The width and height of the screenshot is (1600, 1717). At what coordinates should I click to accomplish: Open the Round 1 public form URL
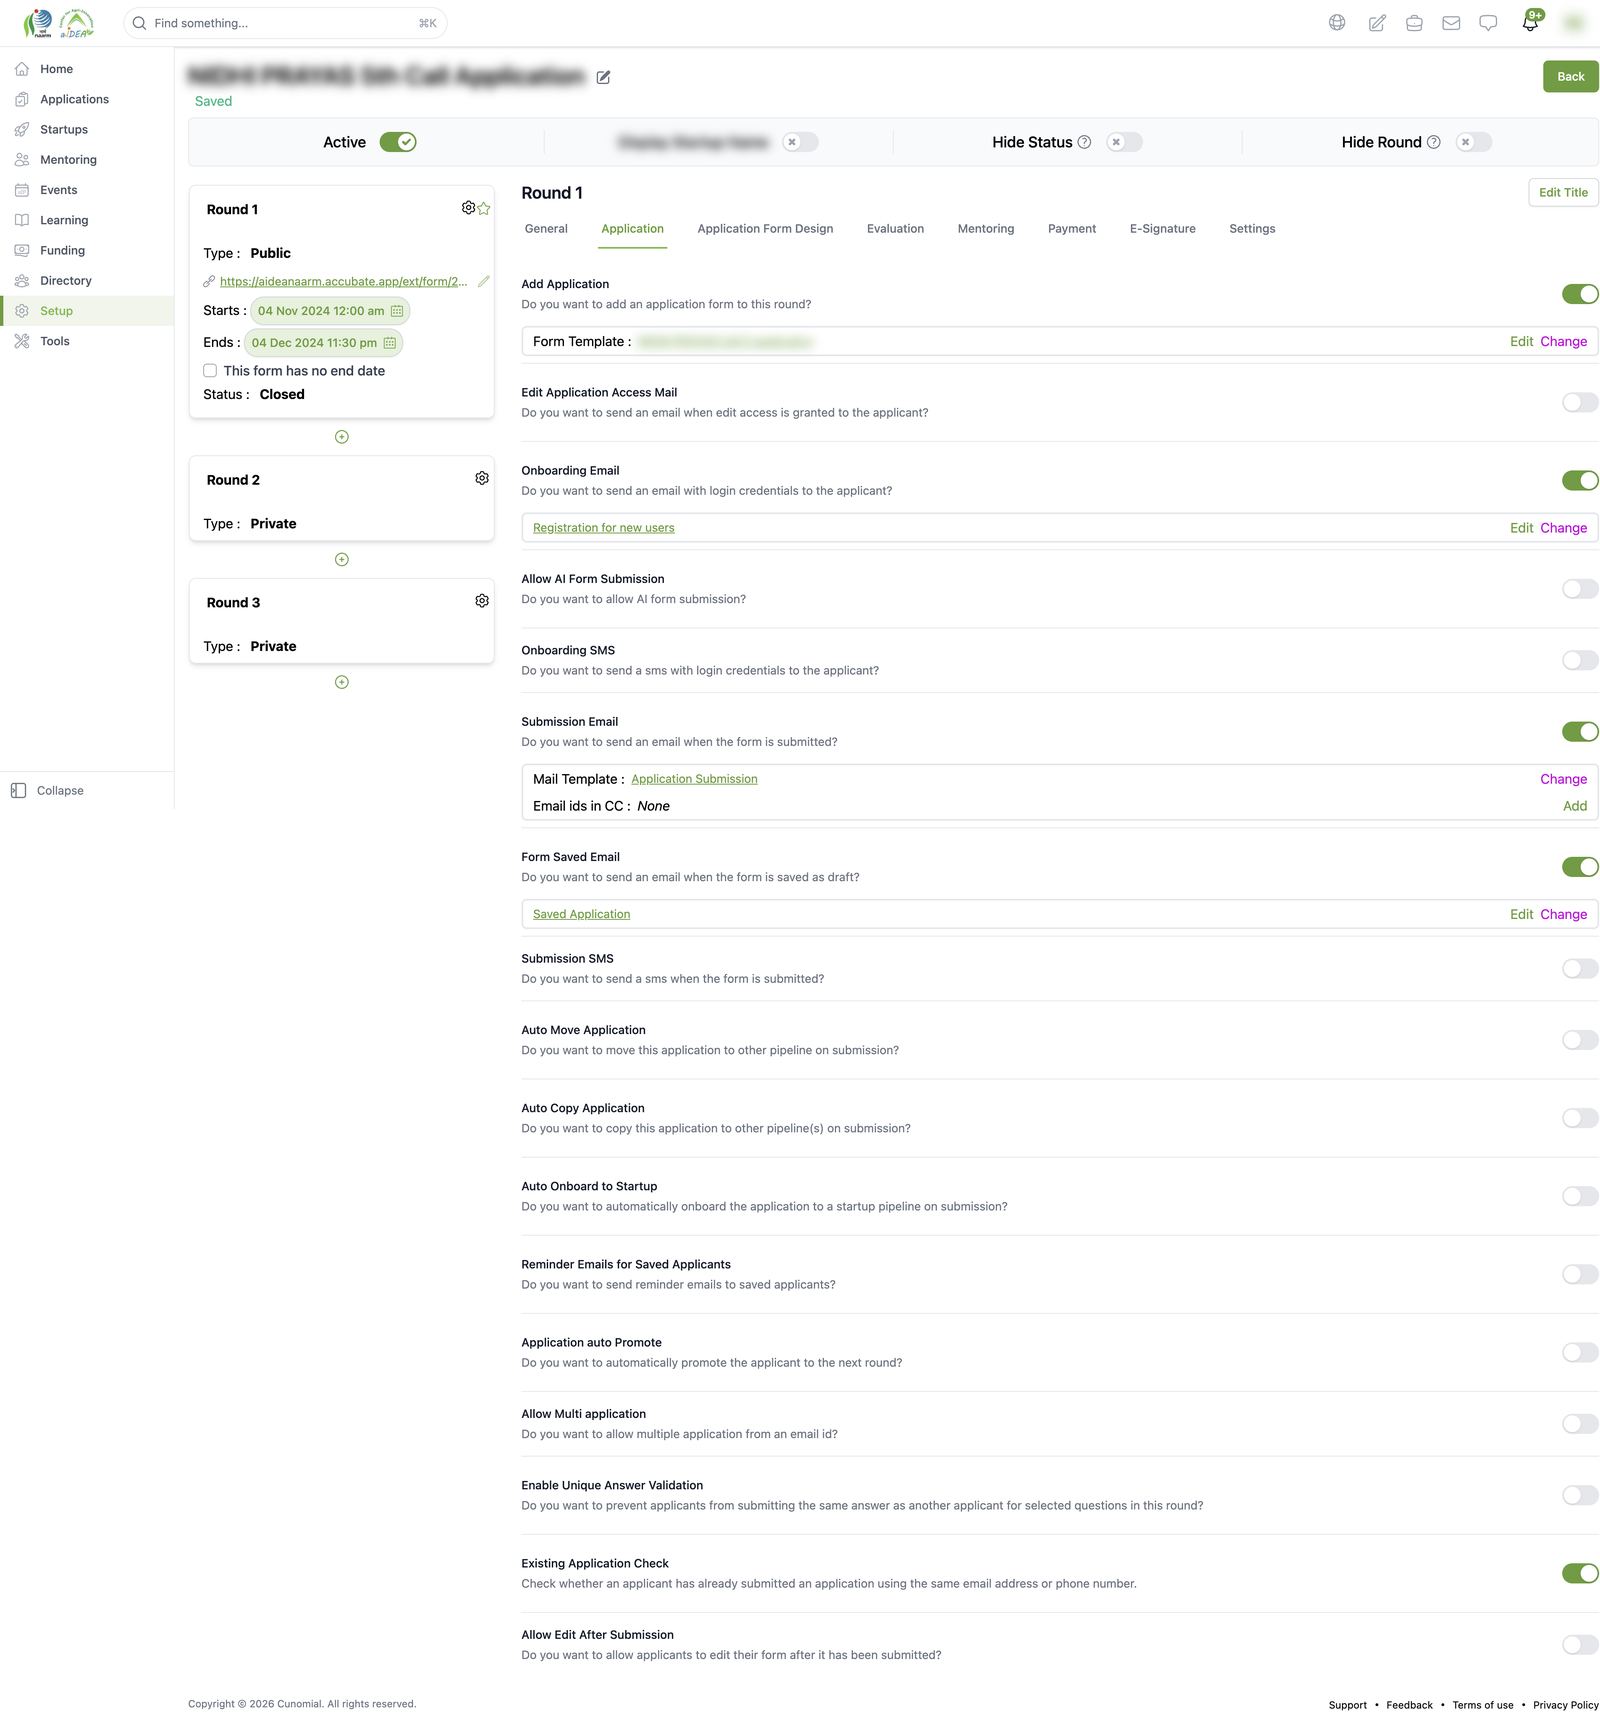click(343, 282)
